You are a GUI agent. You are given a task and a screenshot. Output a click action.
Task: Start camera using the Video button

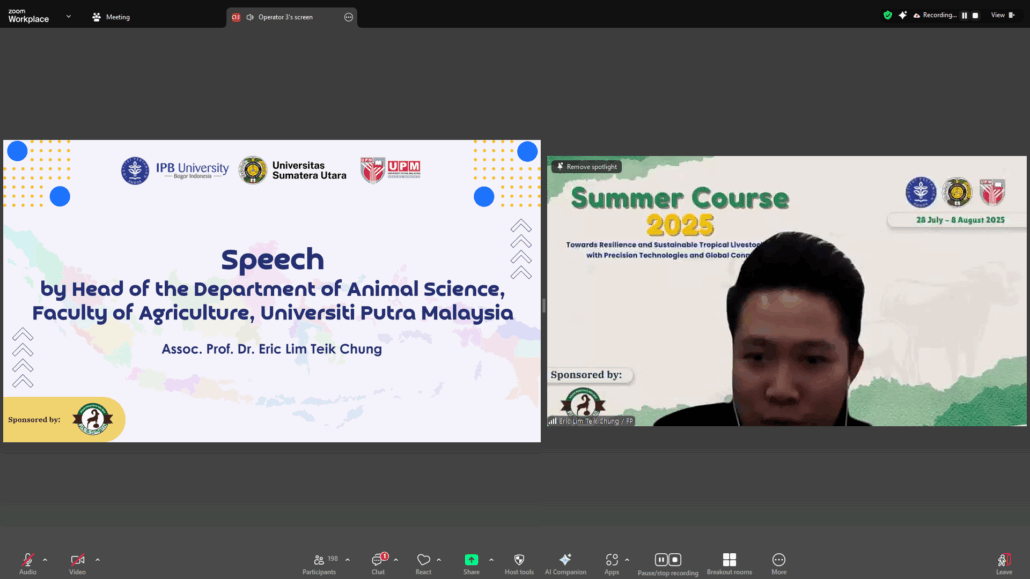77,560
